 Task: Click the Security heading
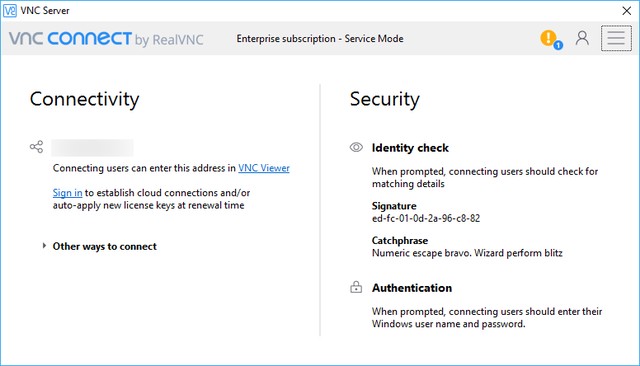(x=384, y=99)
